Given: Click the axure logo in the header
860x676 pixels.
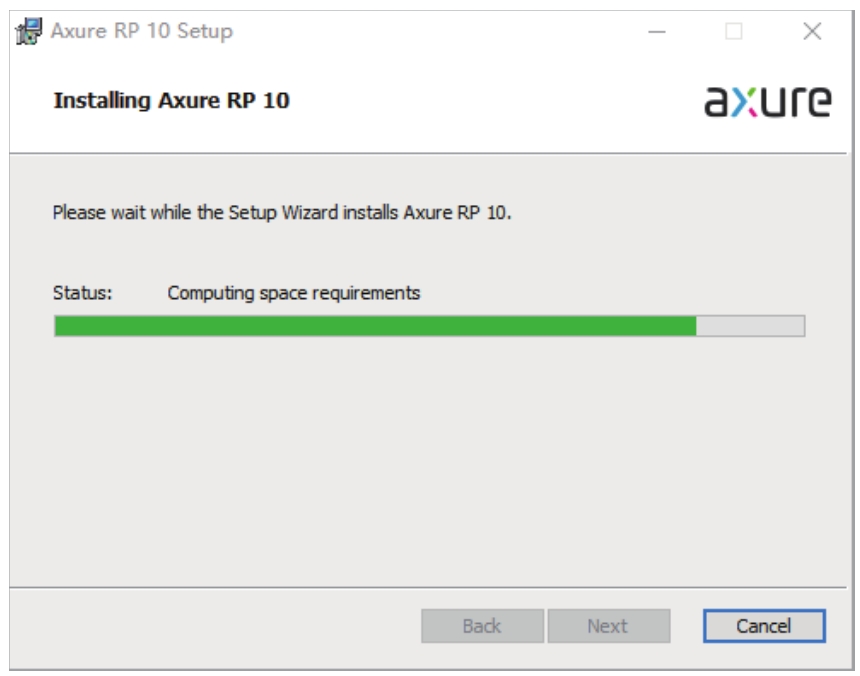Looking at the screenshot, I should pos(767,101).
